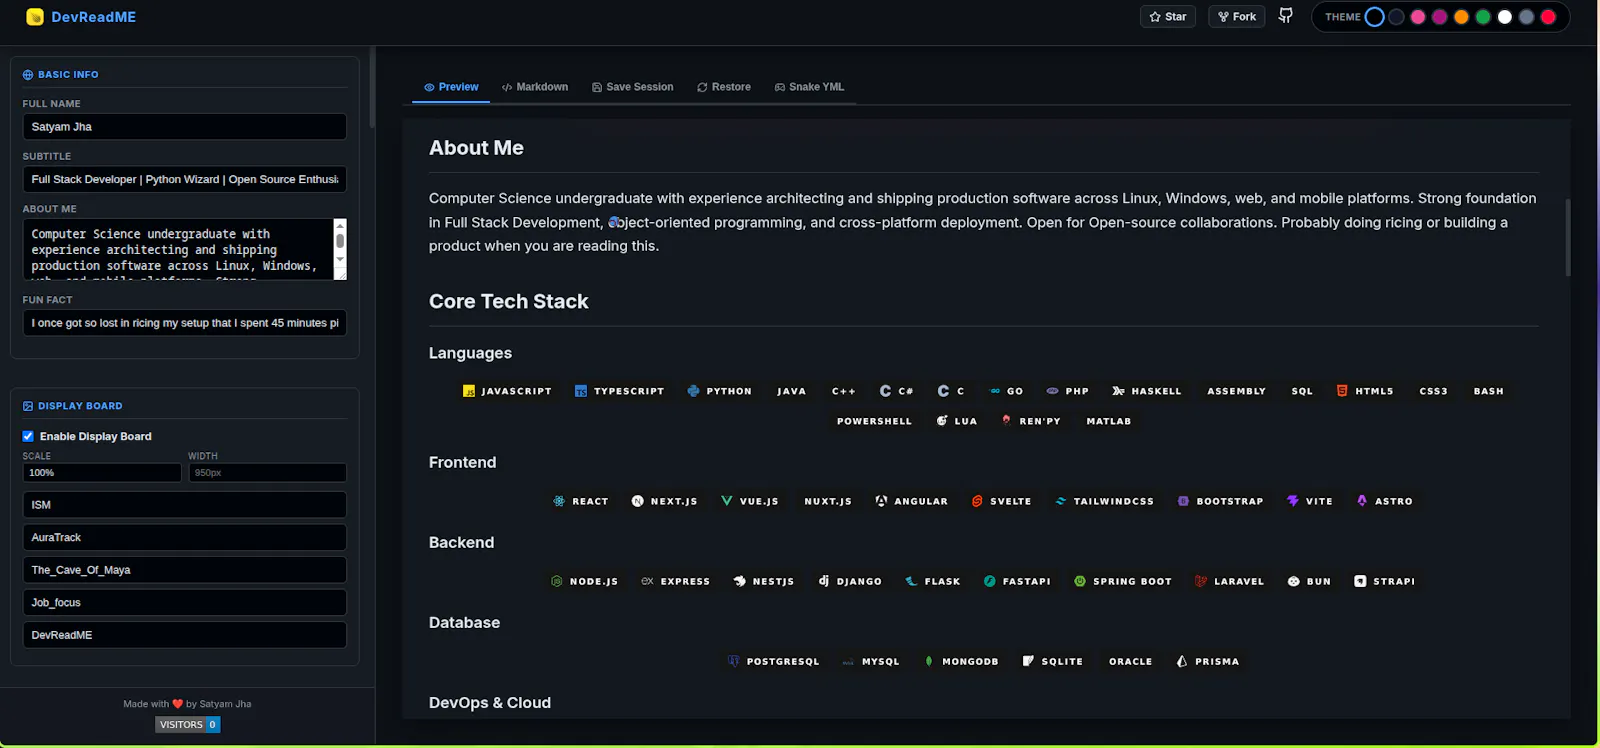The image size is (1600, 748).
Task: Click the ISM display board field
Action: click(185, 505)
